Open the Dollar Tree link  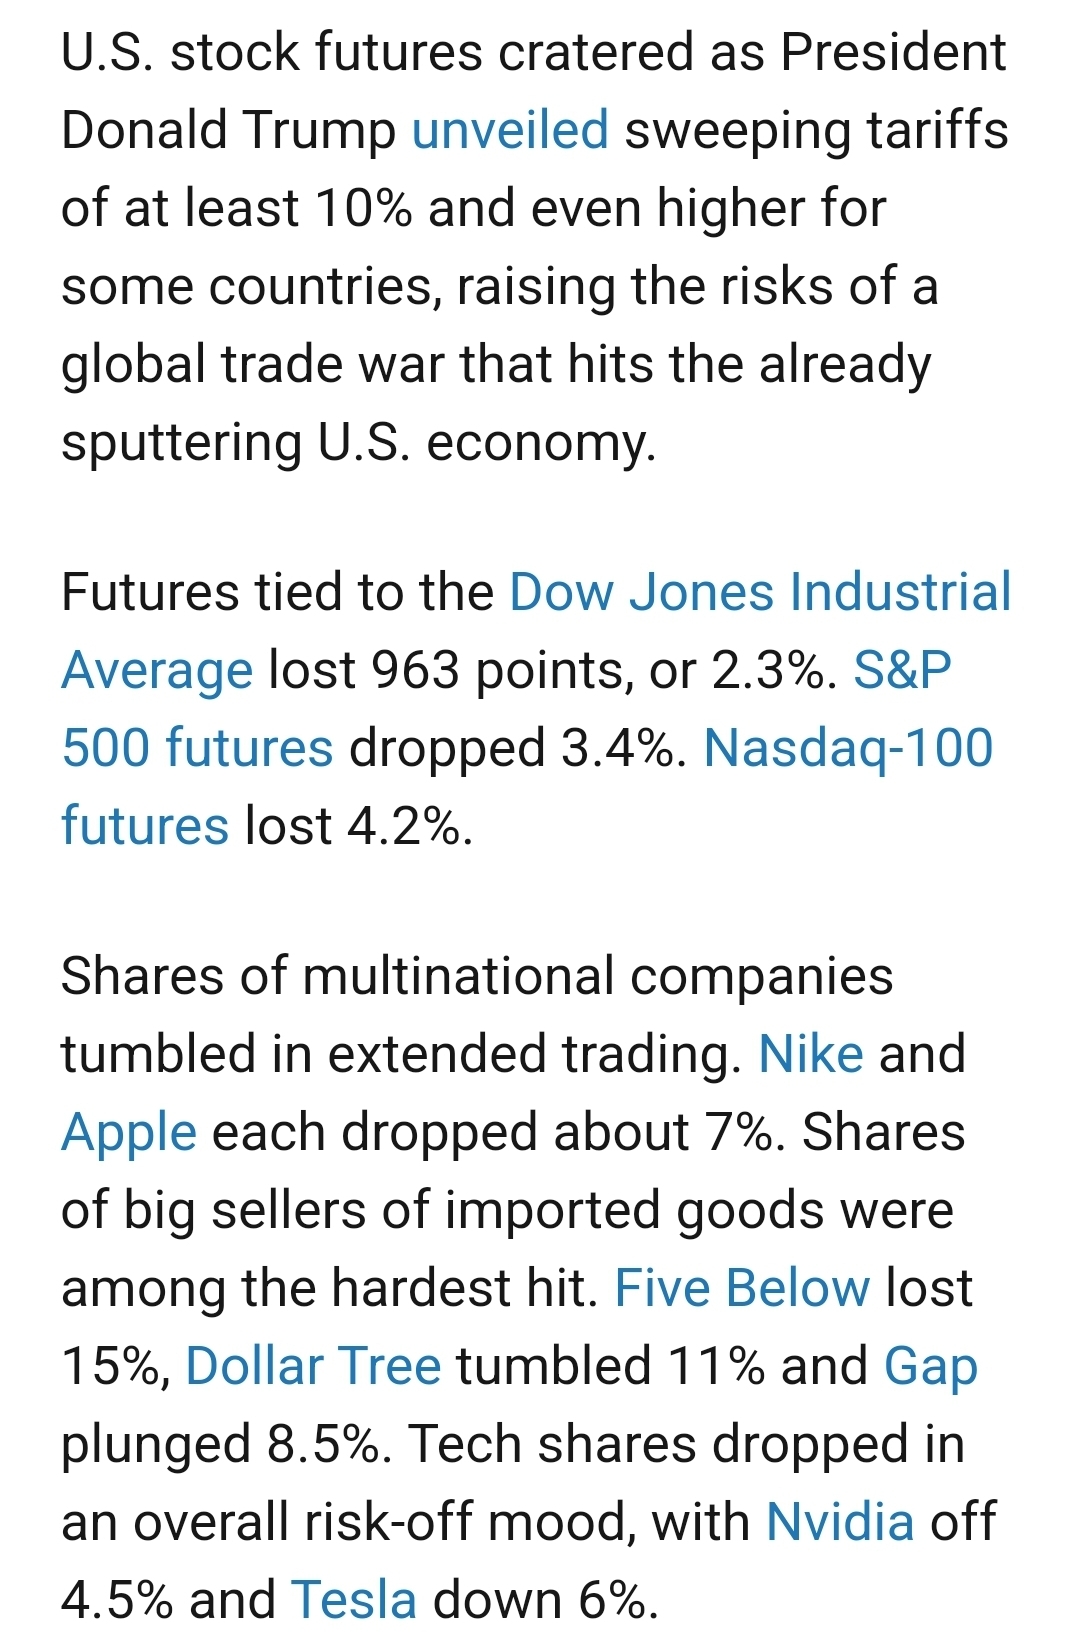tap(313, 1366)
